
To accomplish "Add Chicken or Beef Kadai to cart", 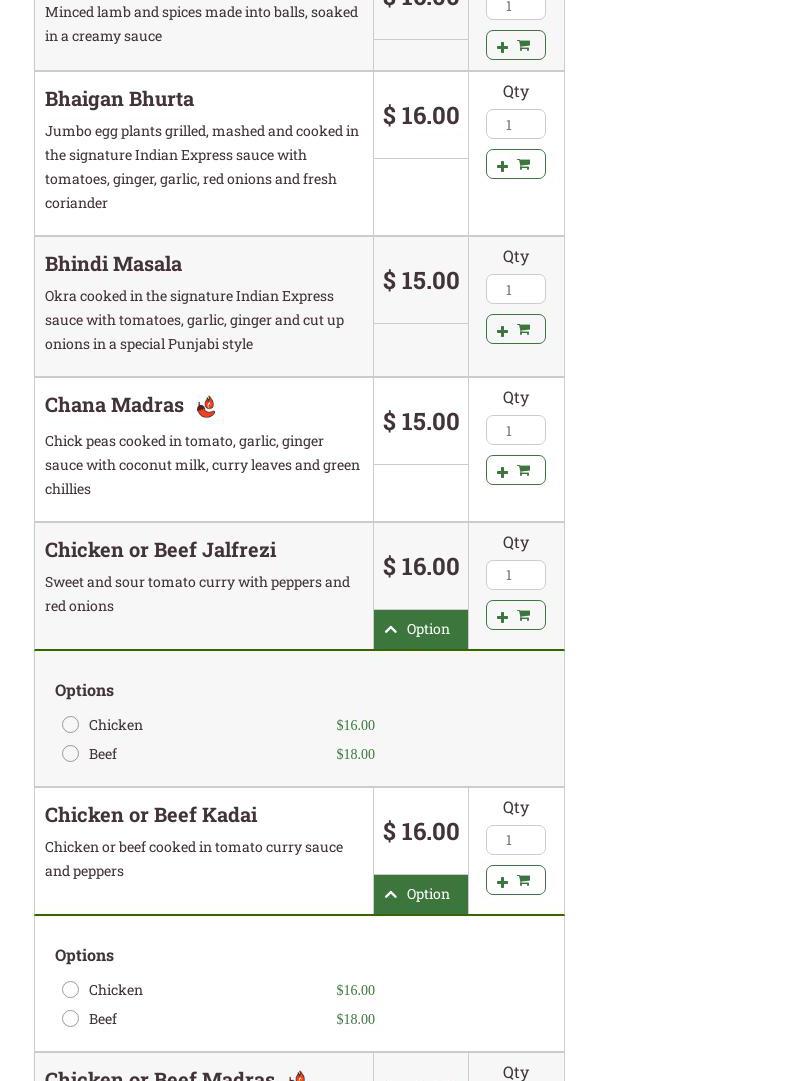I will tap(515, 880).
